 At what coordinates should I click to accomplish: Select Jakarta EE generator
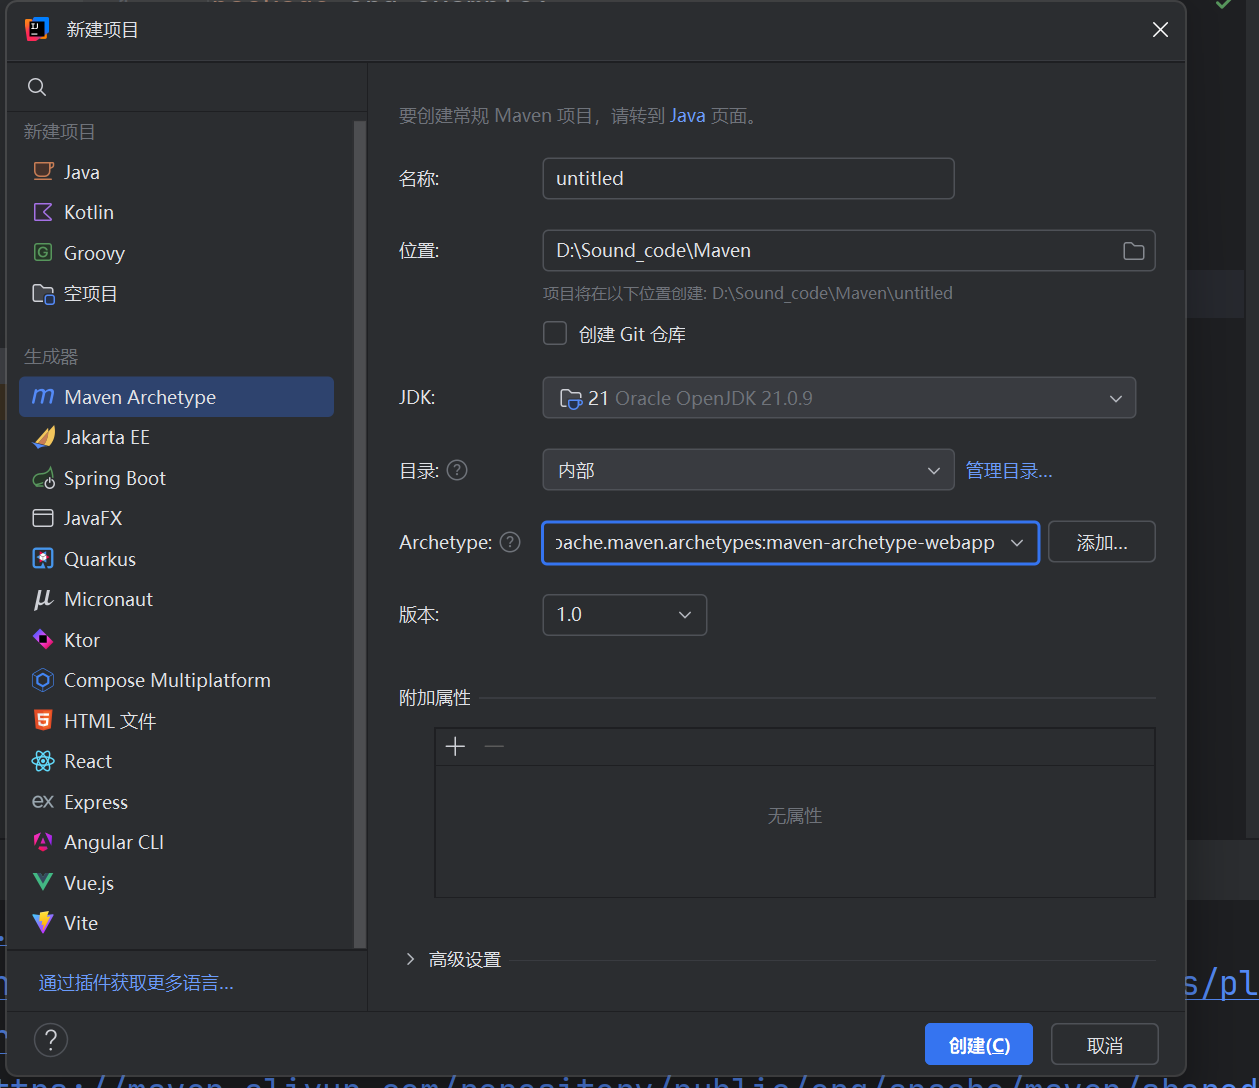point(176,437)
